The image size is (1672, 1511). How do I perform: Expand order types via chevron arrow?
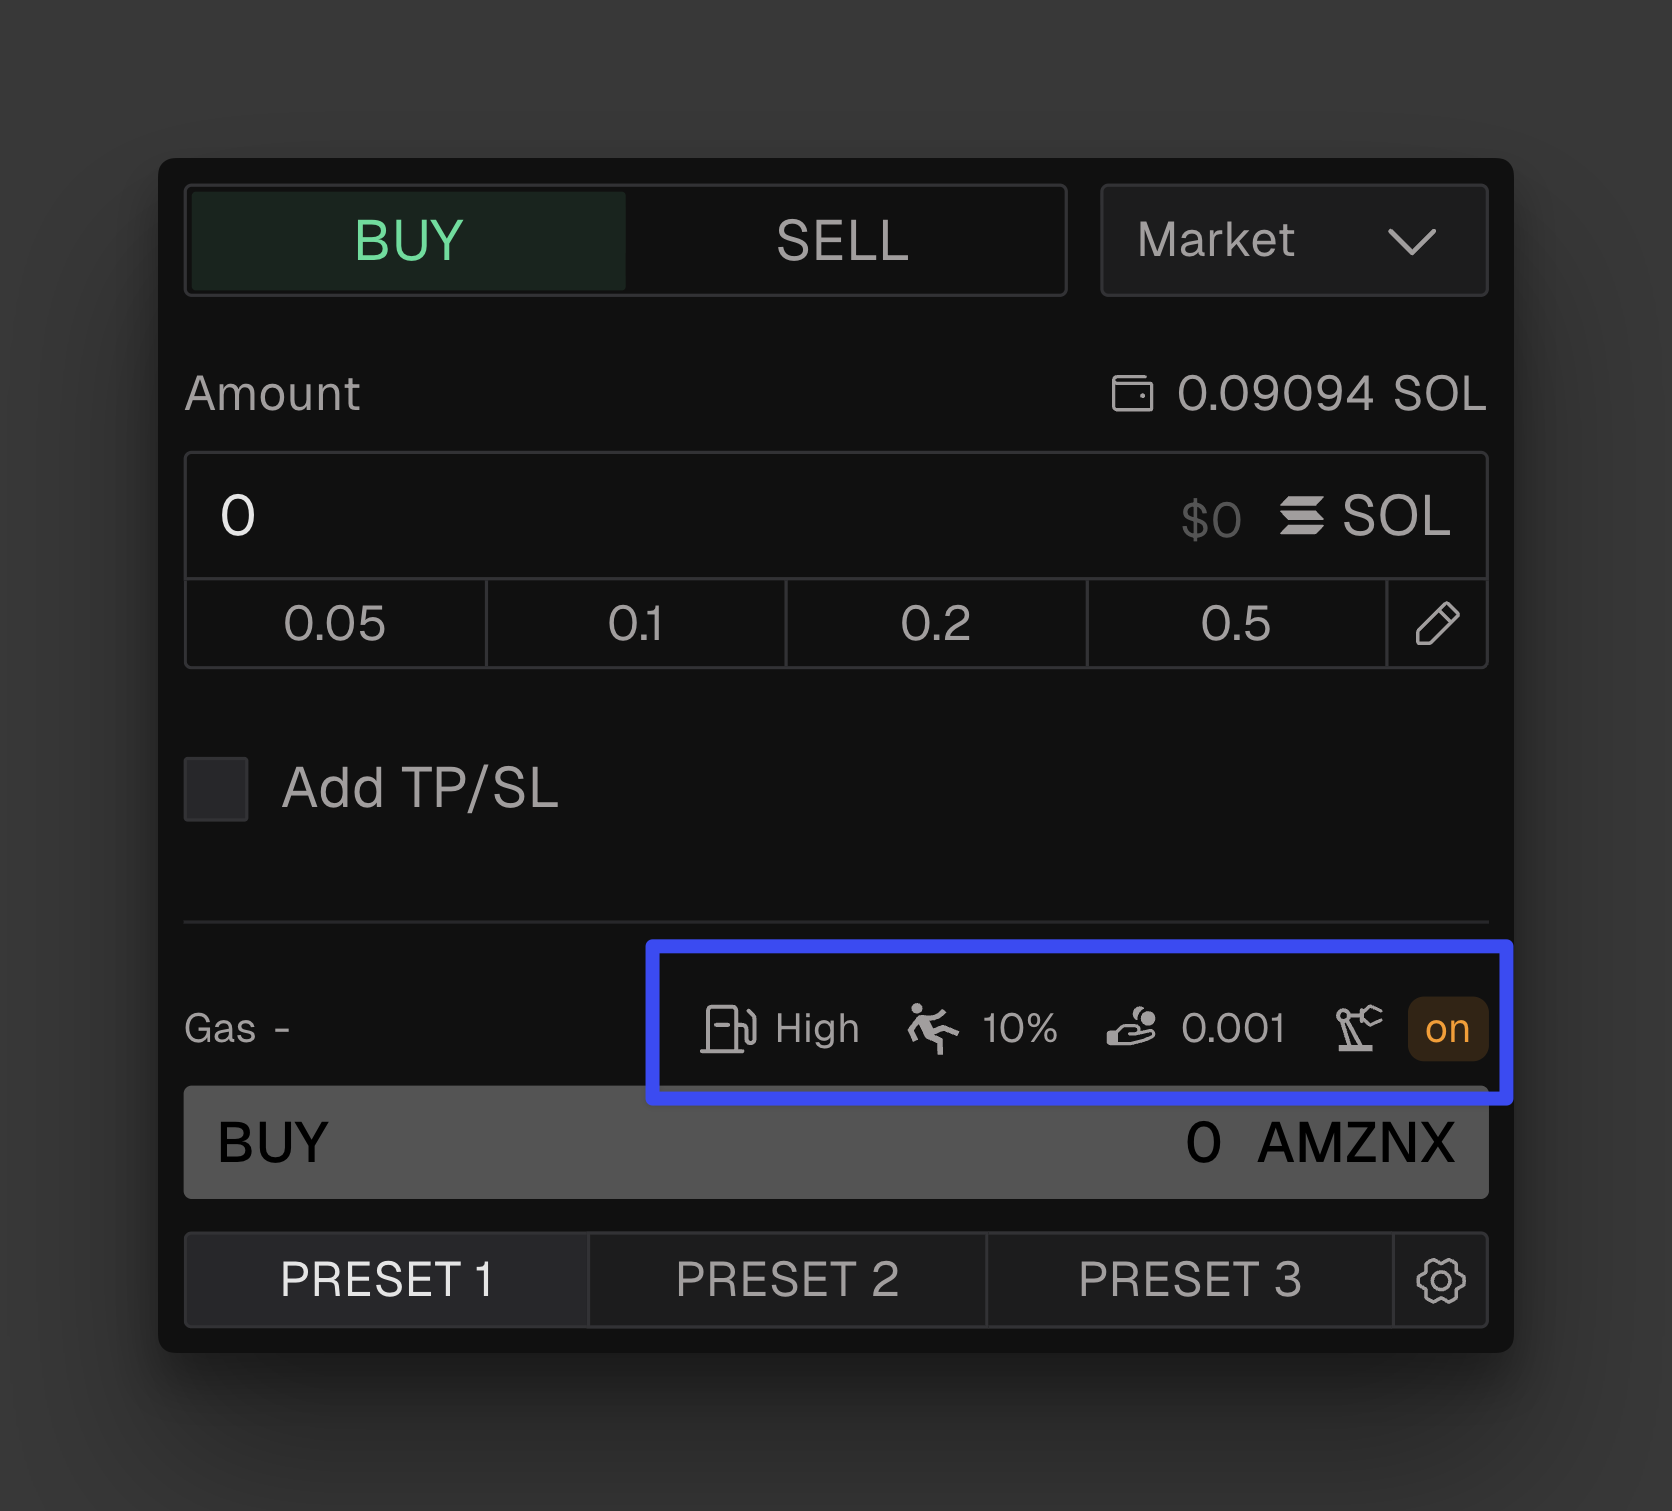pyautogui.click(x=1411, y=241)
